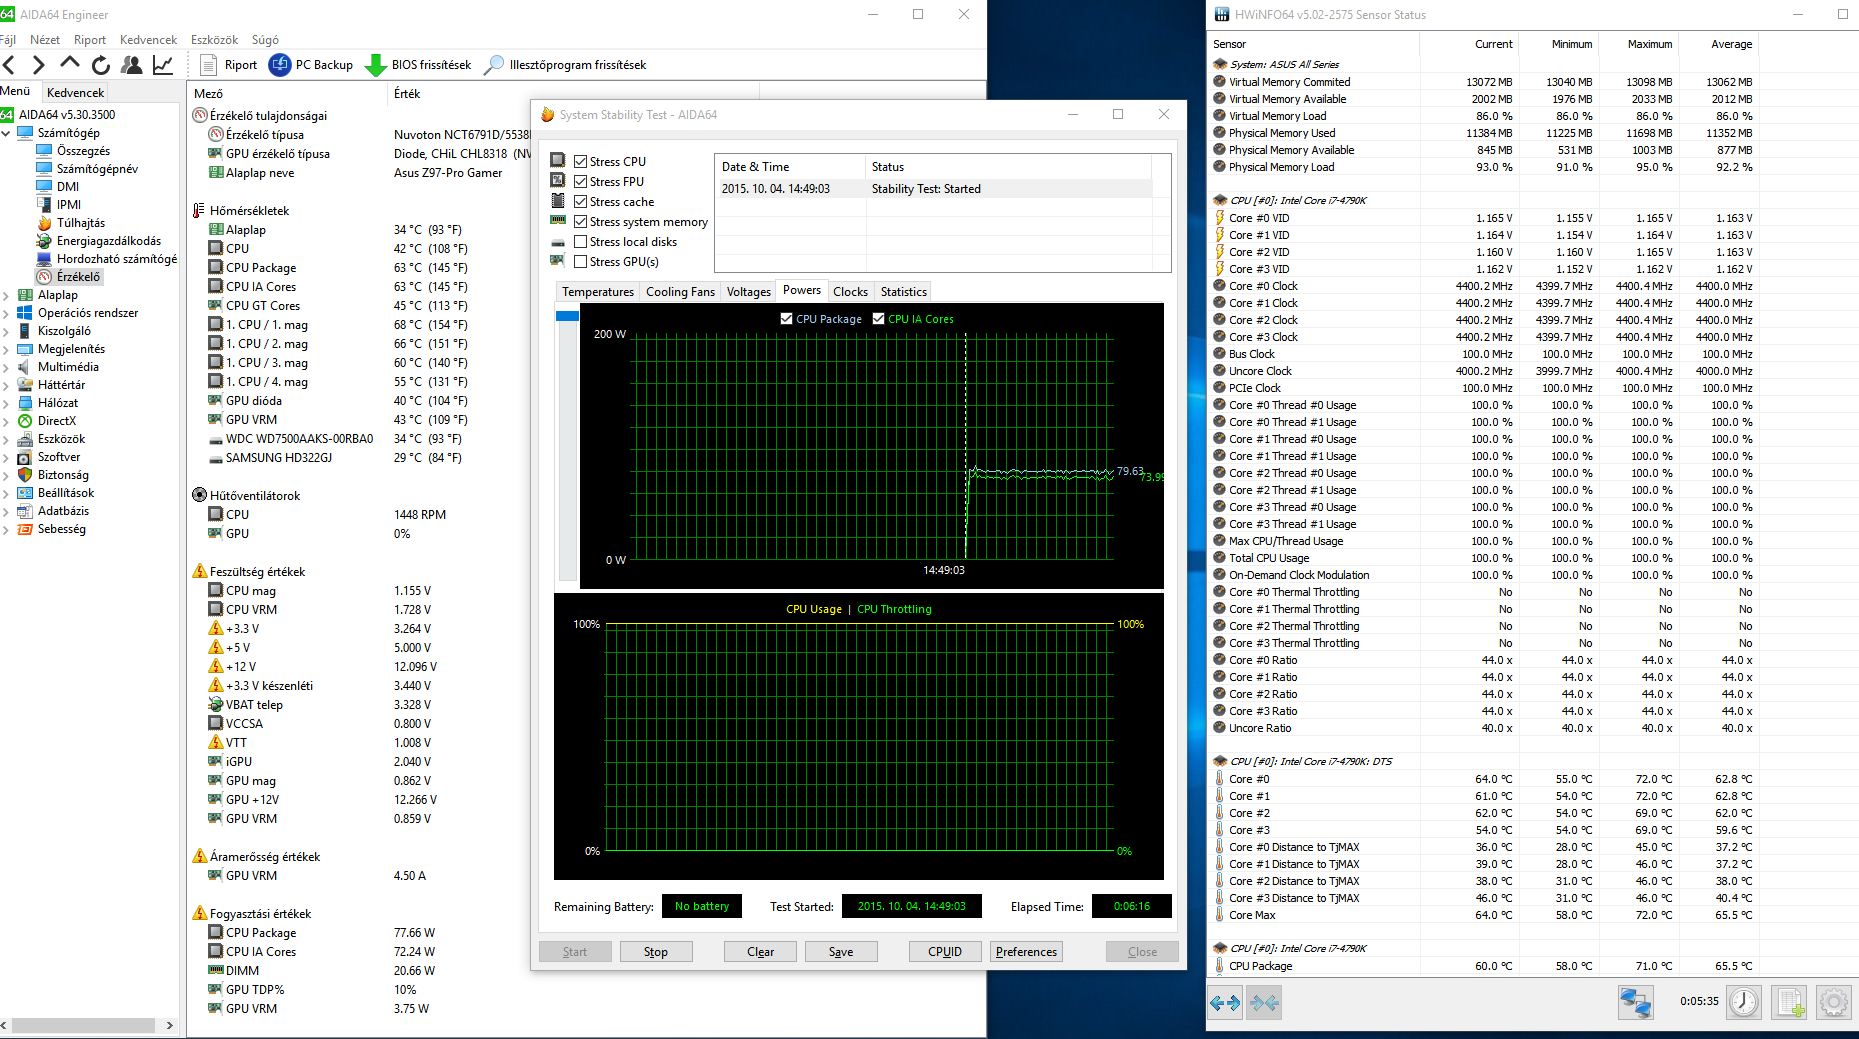Image resolution: width=1859 pixels, height=1039 pixels.
Task: Expand the Multimédia tree node
Action: [6, 367]
